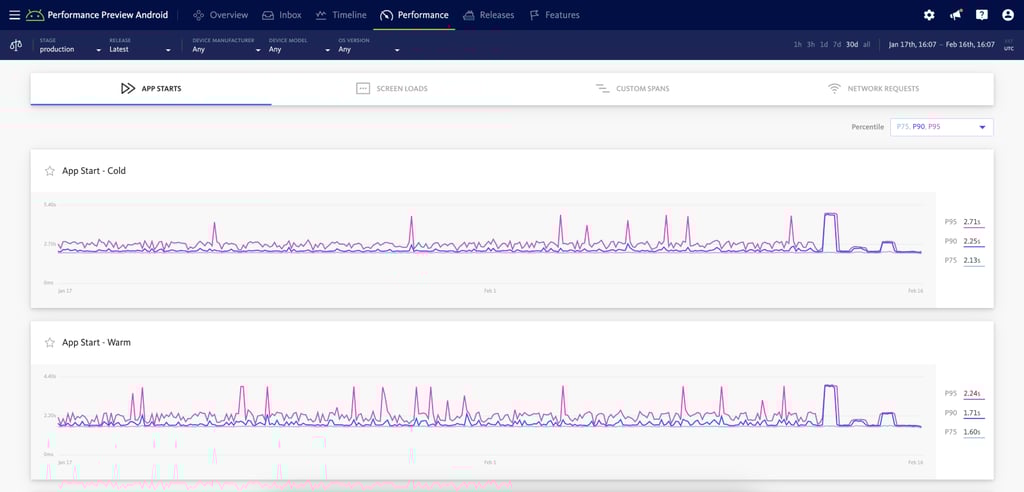Click the balance scale compare icon
The width and height of the screenshot is (1024, 492).
pos(15,46)
